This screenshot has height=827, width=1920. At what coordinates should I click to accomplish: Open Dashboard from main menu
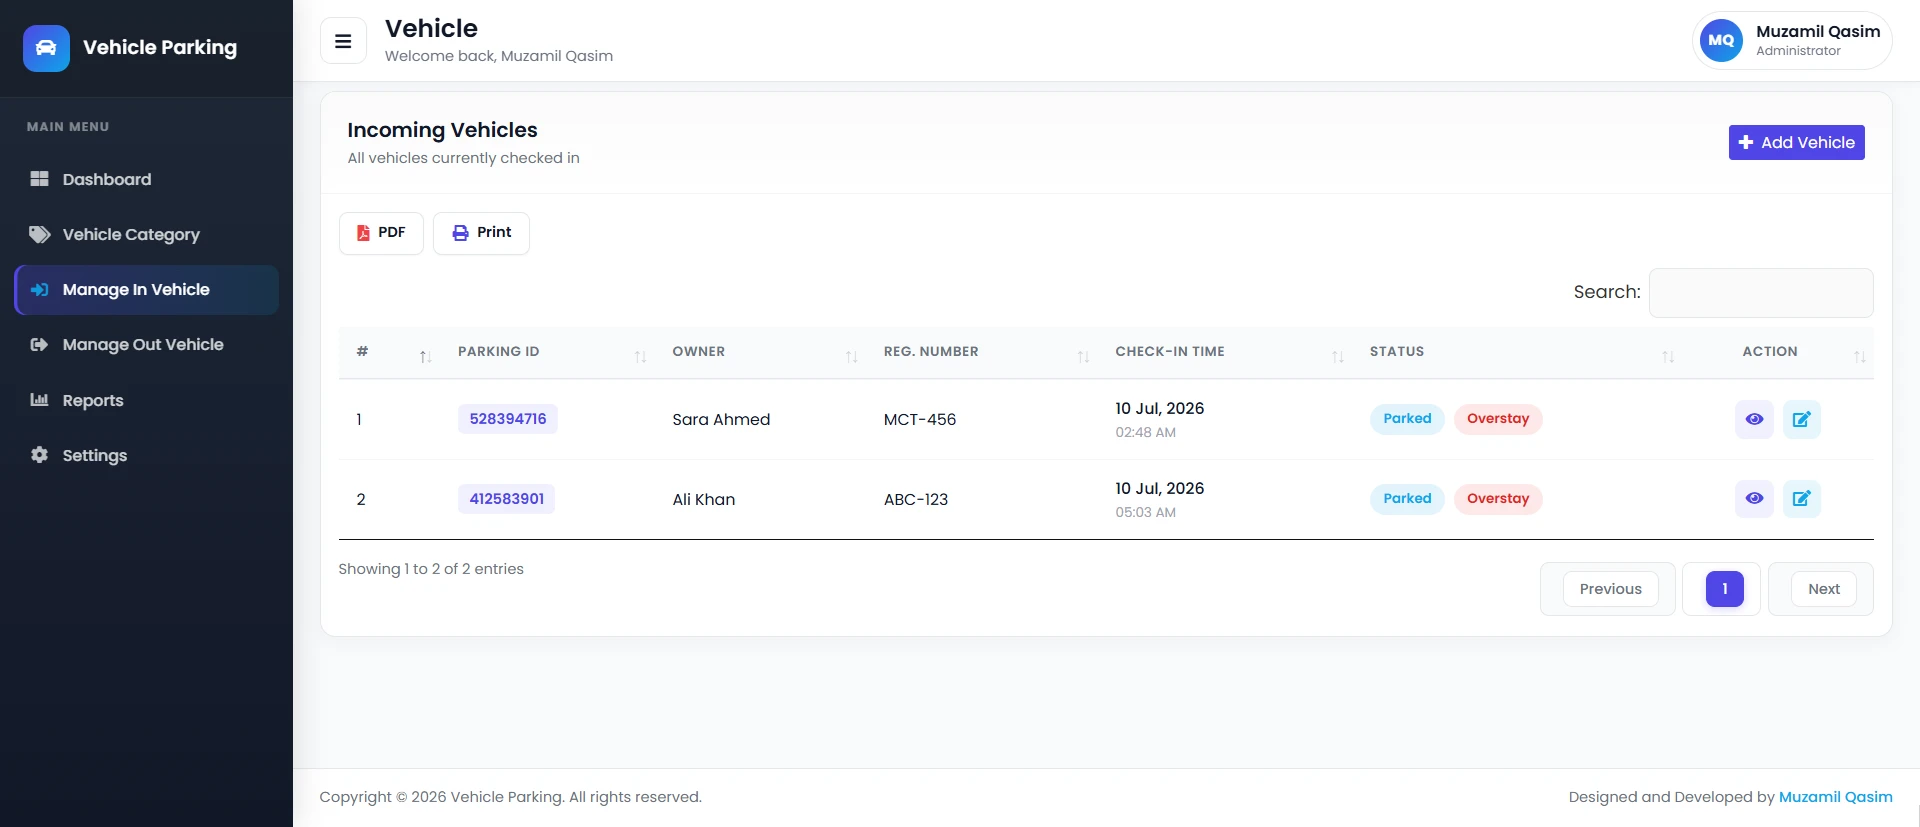point(146,179)
